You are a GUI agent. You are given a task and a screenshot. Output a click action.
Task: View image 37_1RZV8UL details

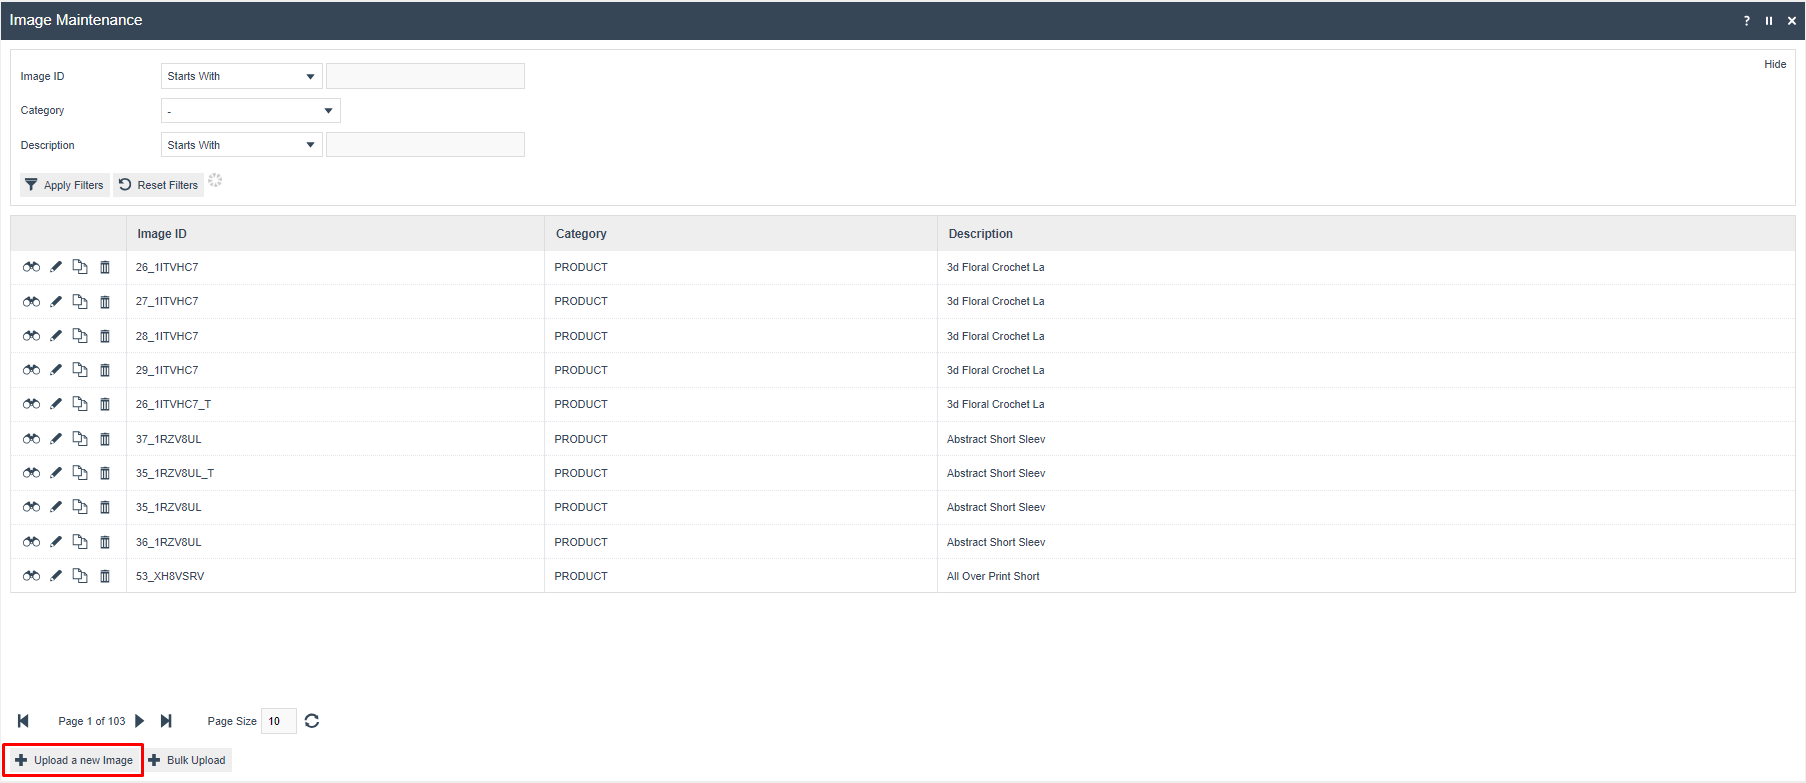click(x=32, y=439)
